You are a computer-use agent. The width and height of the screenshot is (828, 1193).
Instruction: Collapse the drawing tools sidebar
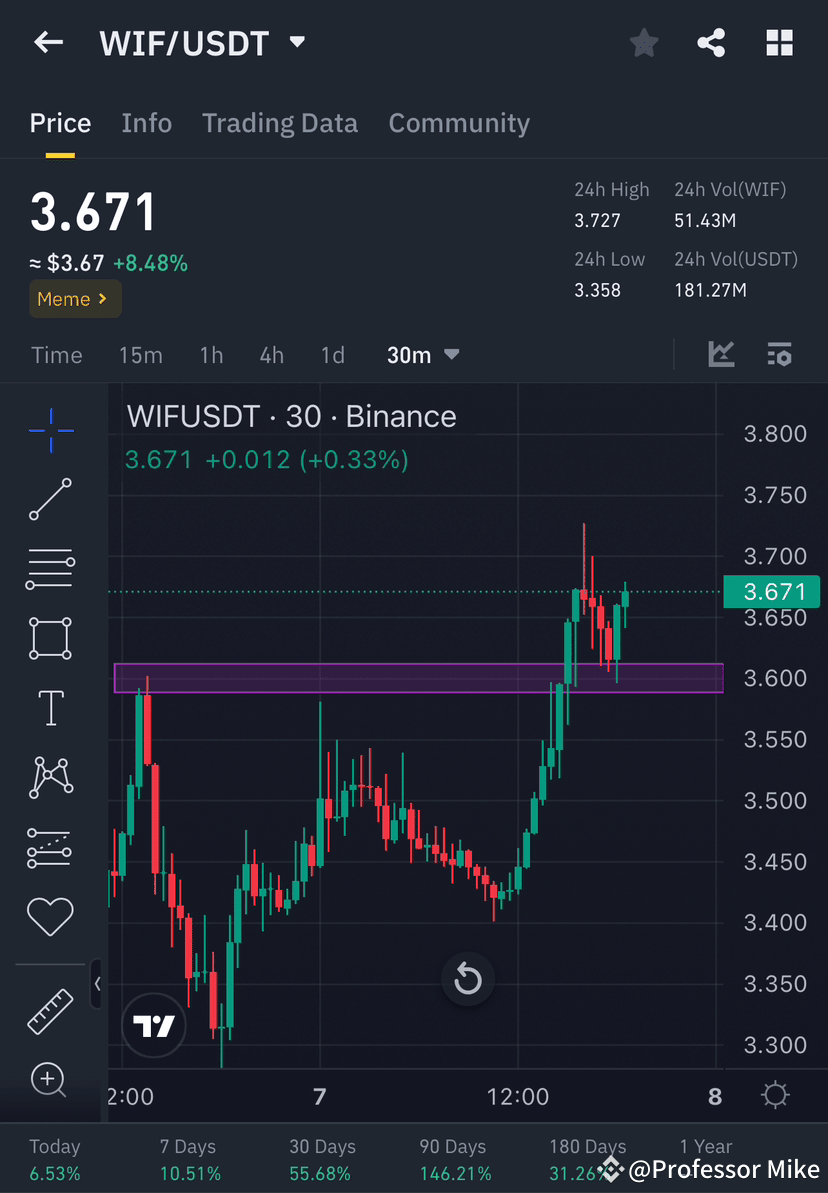[x=97, y=984]
